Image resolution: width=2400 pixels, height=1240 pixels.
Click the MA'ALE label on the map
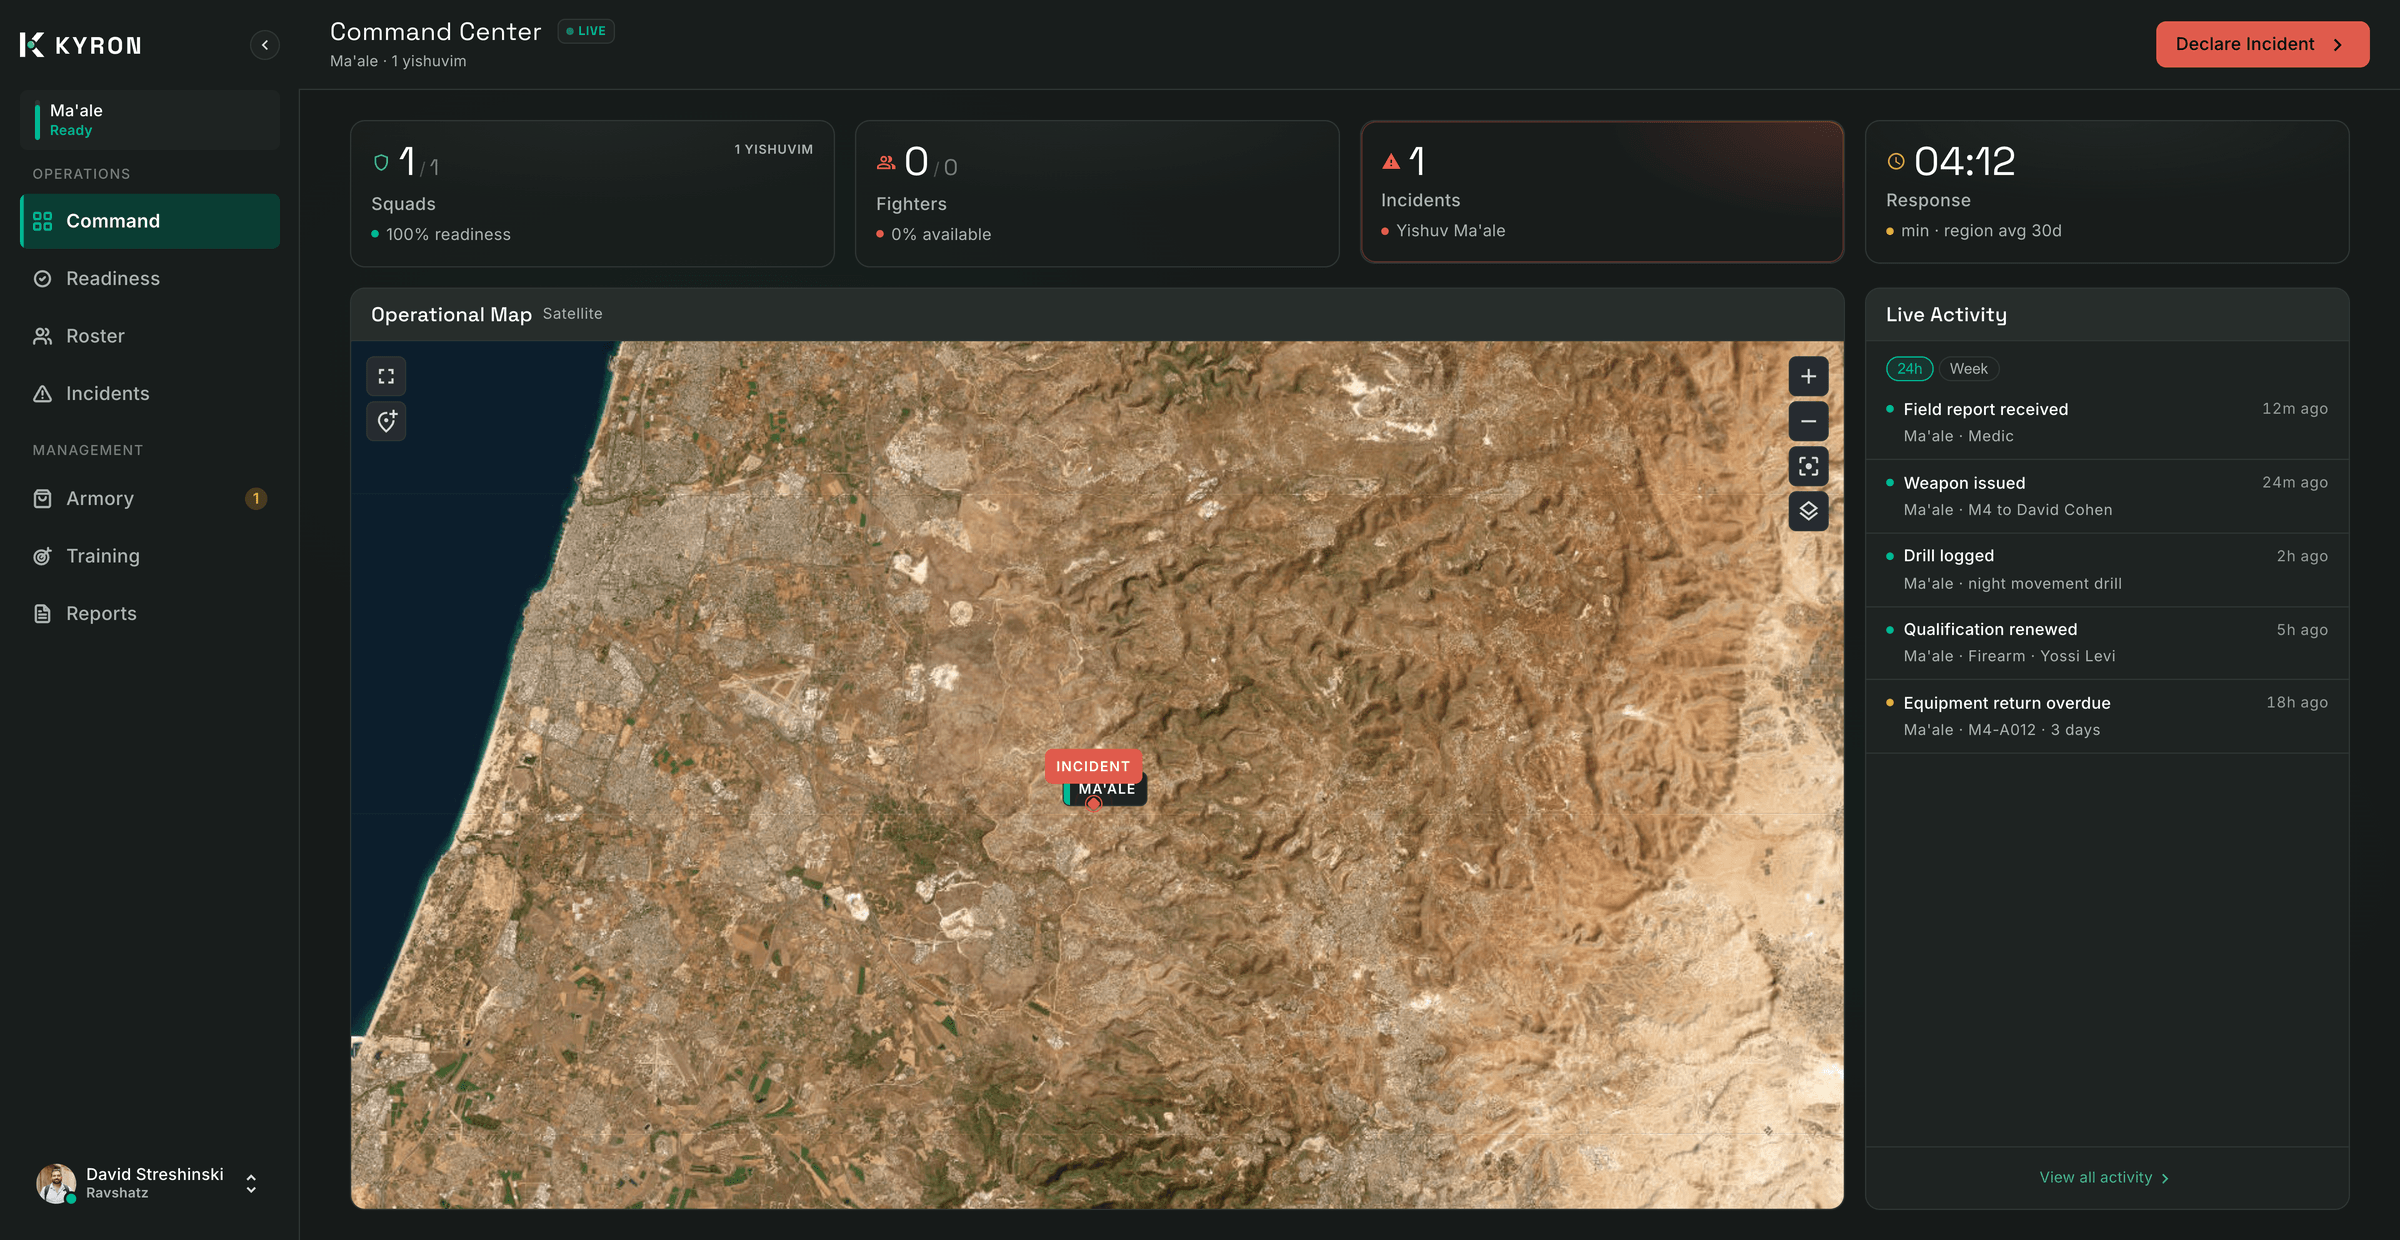point(1107,789)
